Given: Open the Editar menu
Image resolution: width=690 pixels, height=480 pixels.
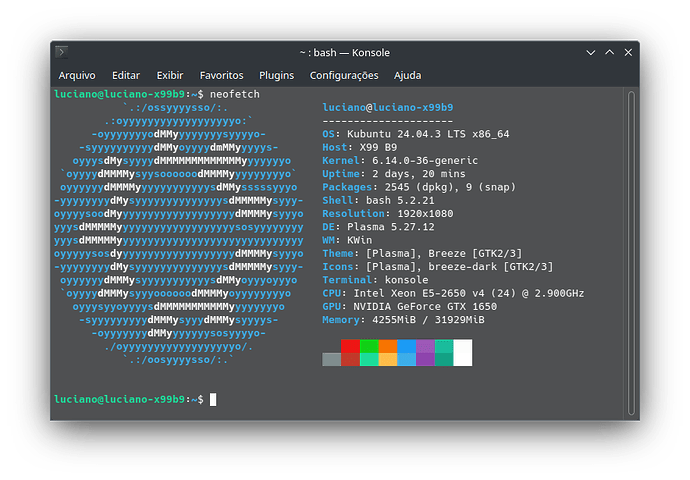Looking at the screenshot, I should coord(126,75).
